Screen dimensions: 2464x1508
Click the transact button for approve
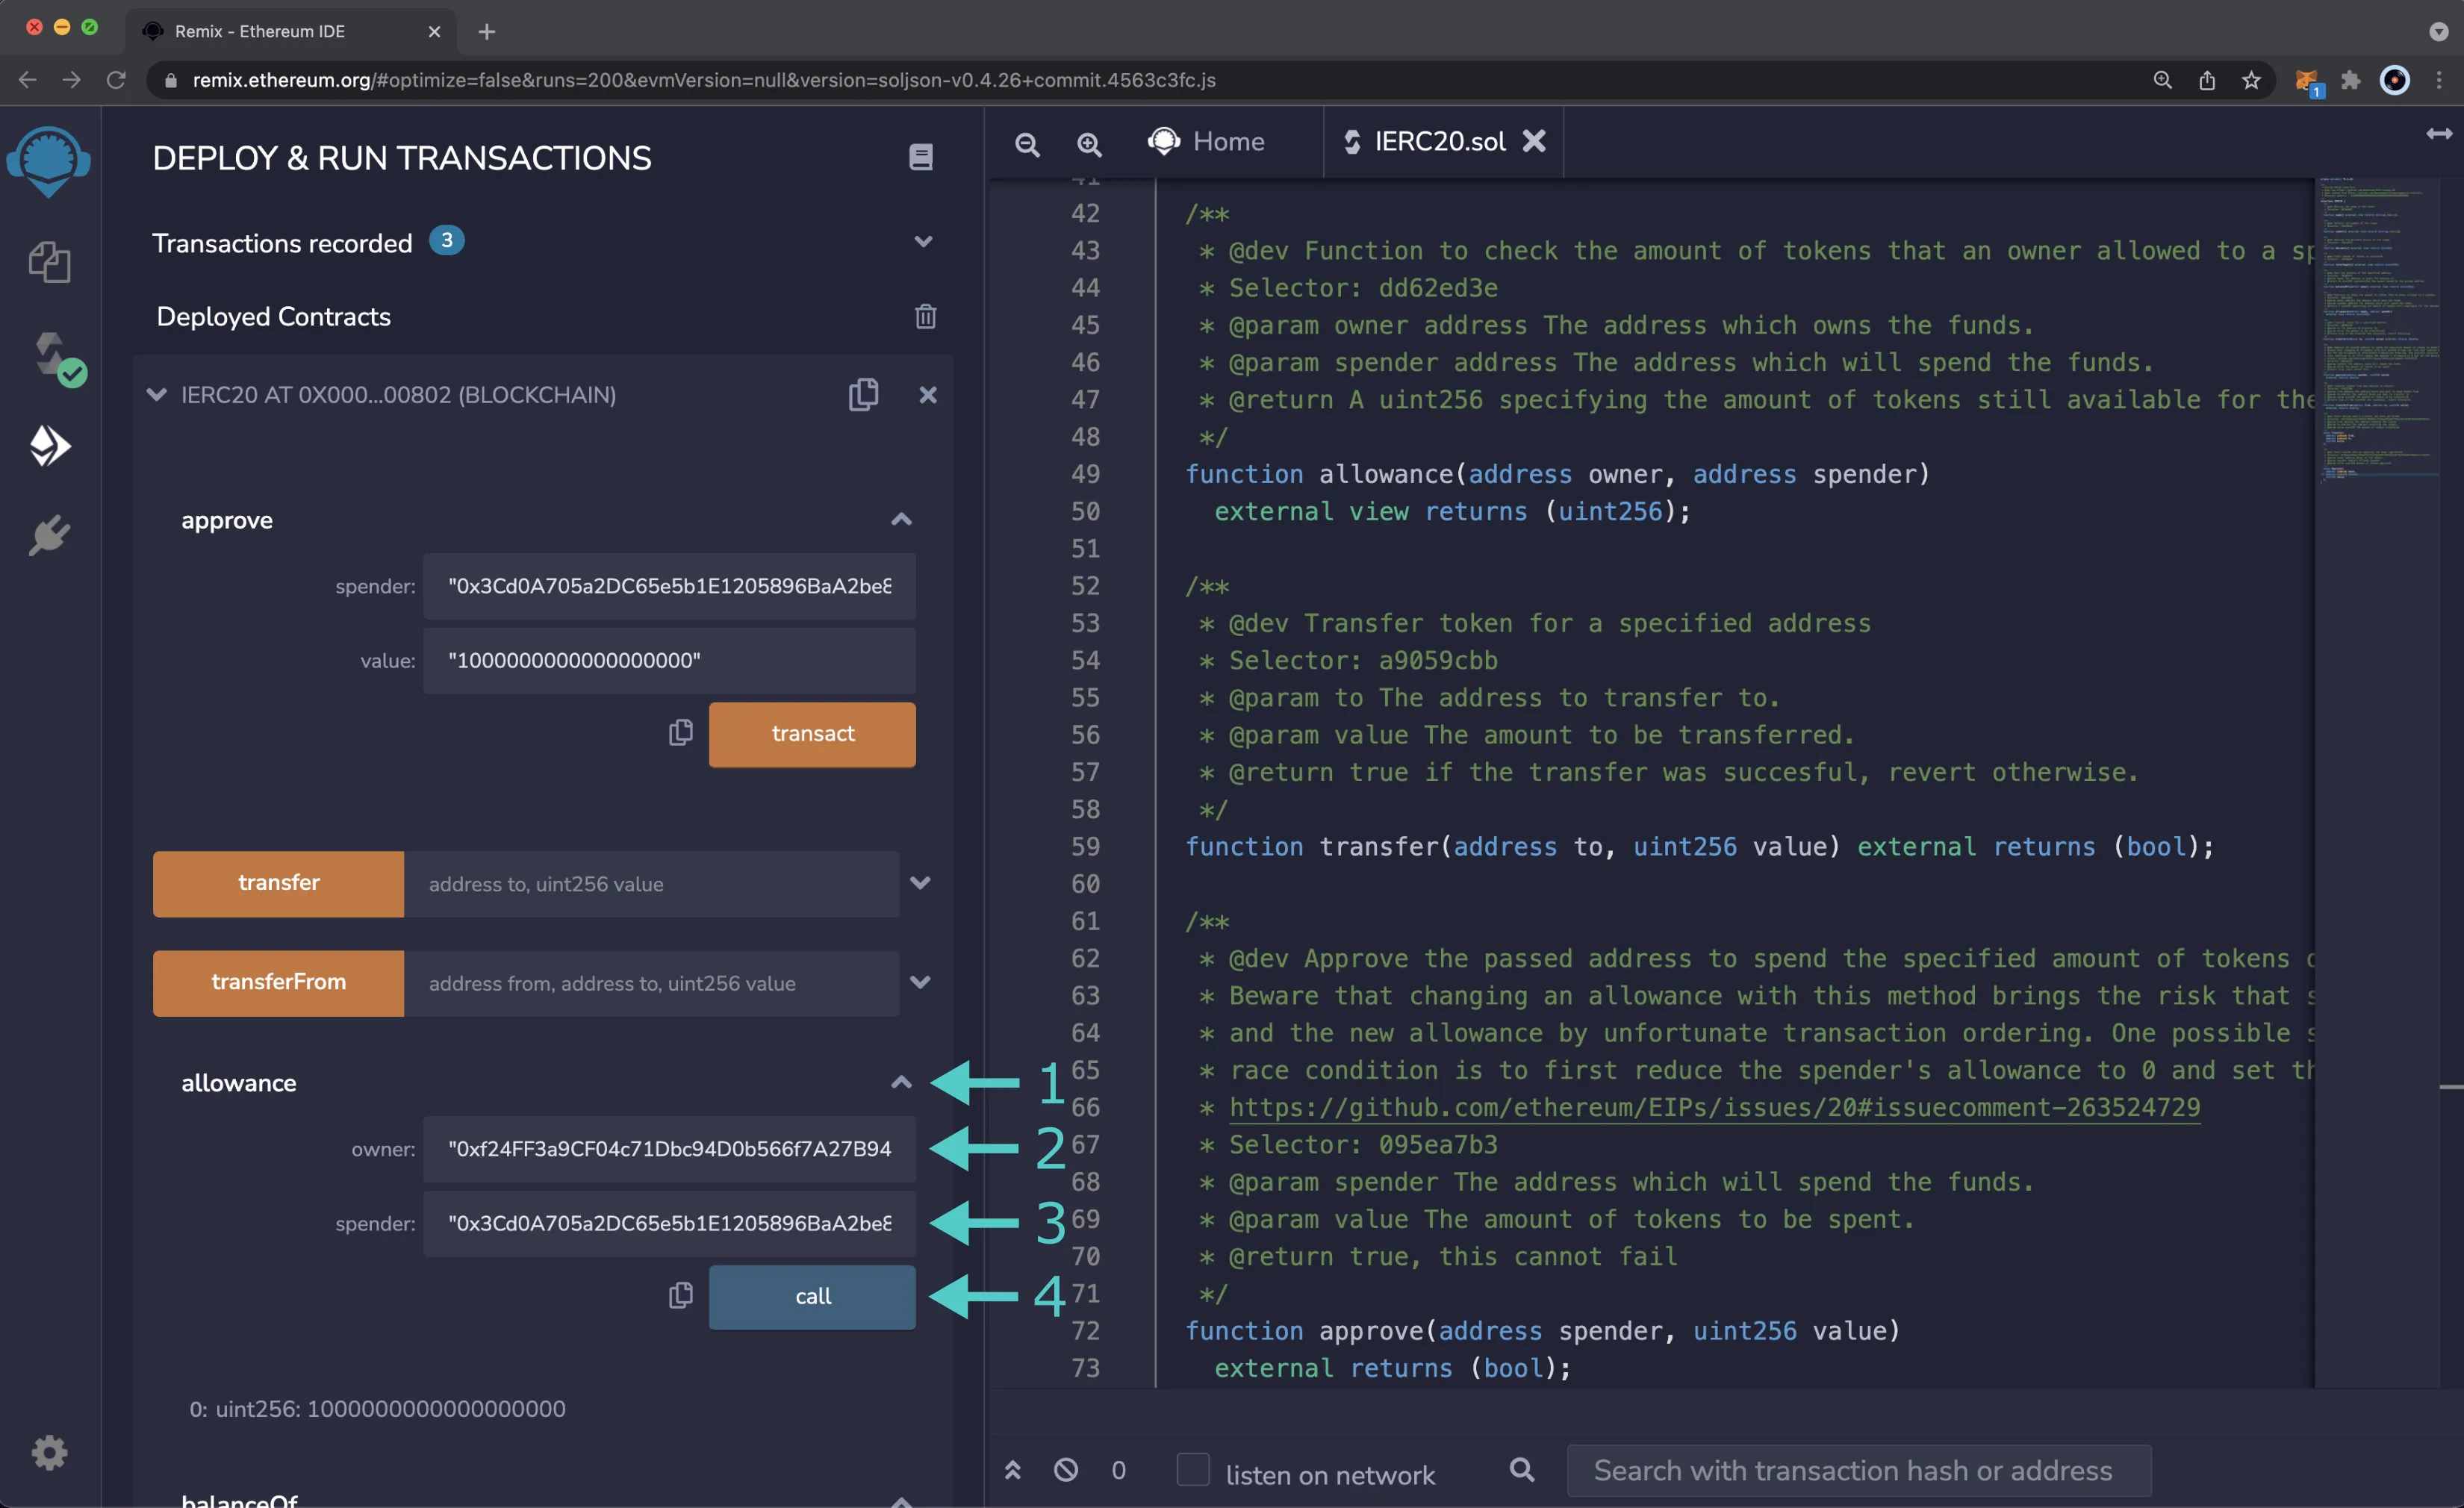812,734
